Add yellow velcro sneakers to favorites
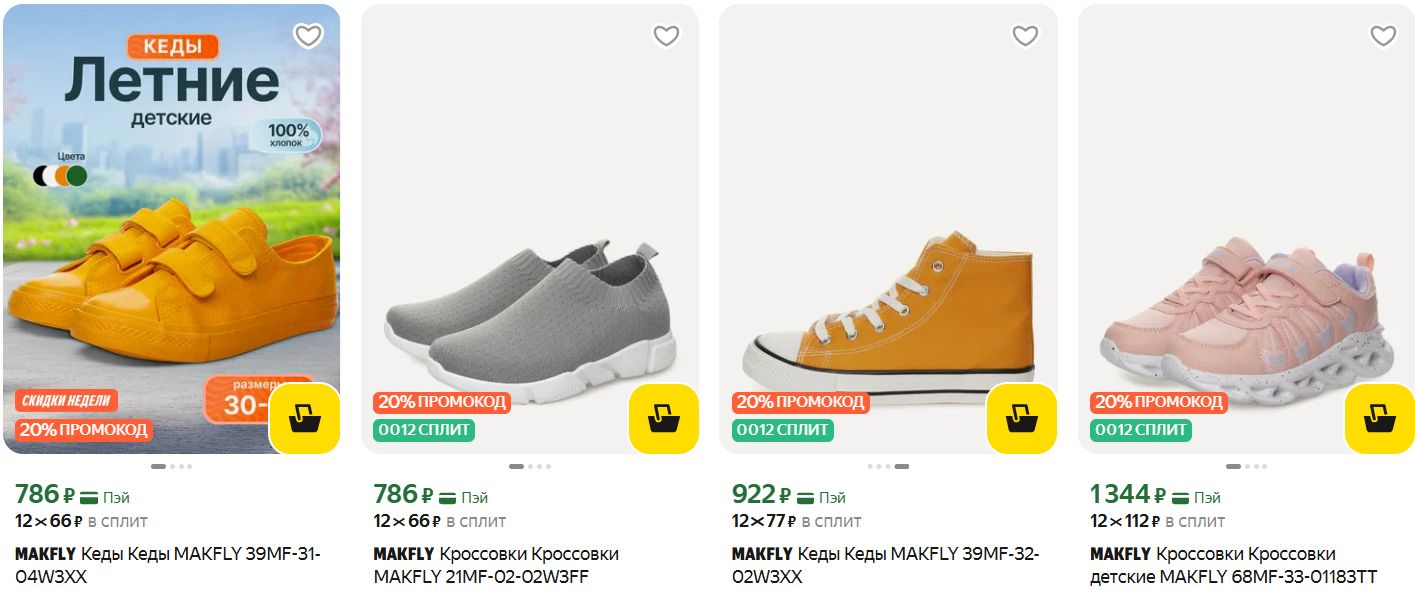 (308, 36)
